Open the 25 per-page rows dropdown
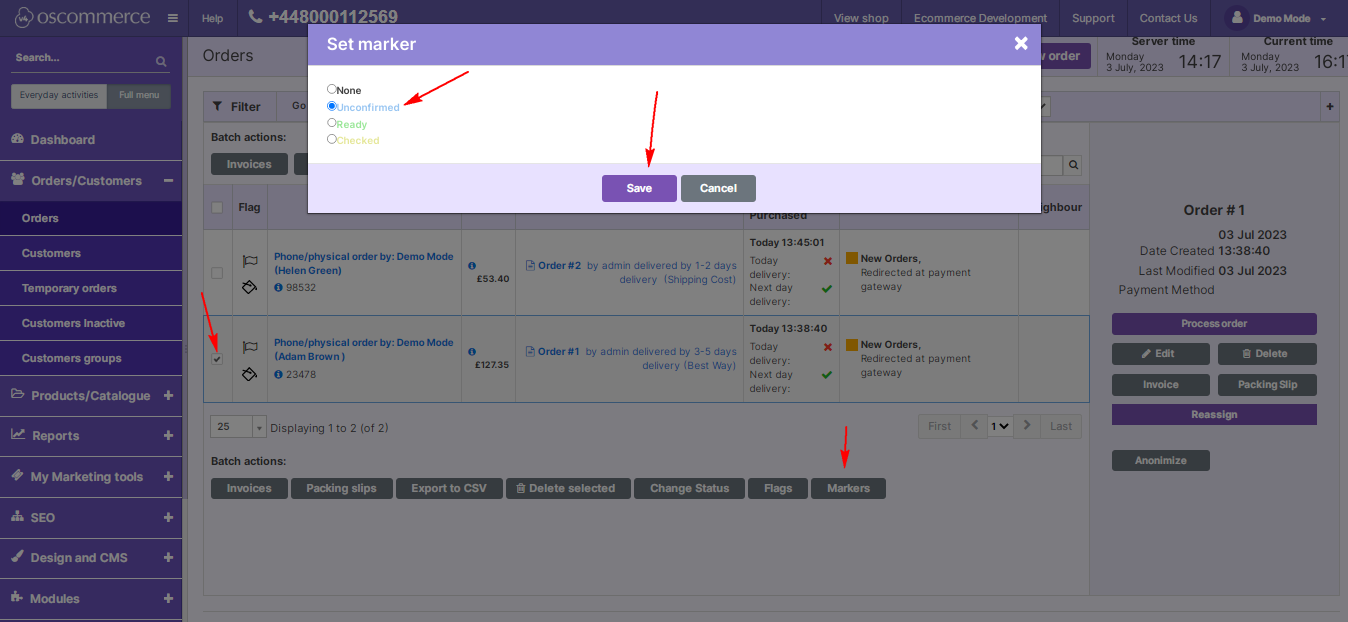1348x622 pixels. [x=238, y=427]
